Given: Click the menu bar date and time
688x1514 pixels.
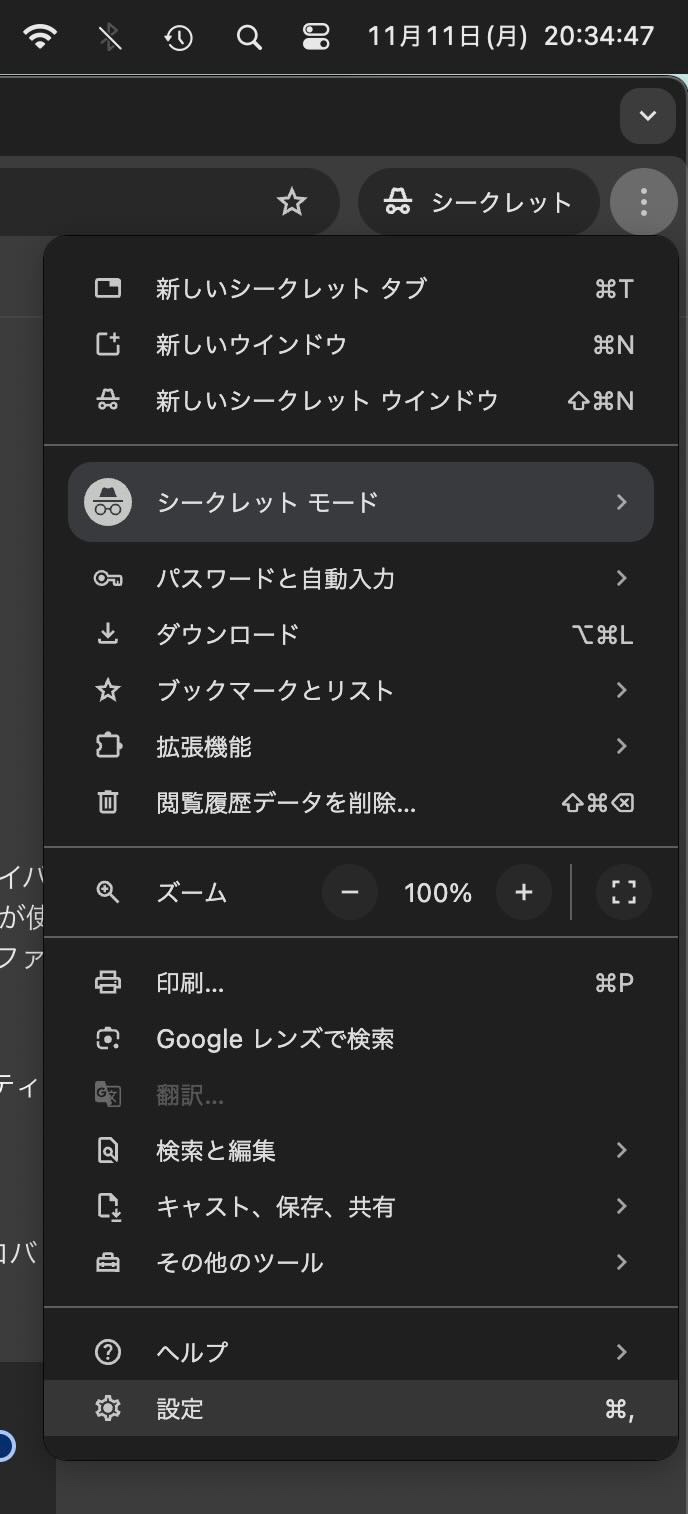Looking at the screenshot, I should (510, 38).
